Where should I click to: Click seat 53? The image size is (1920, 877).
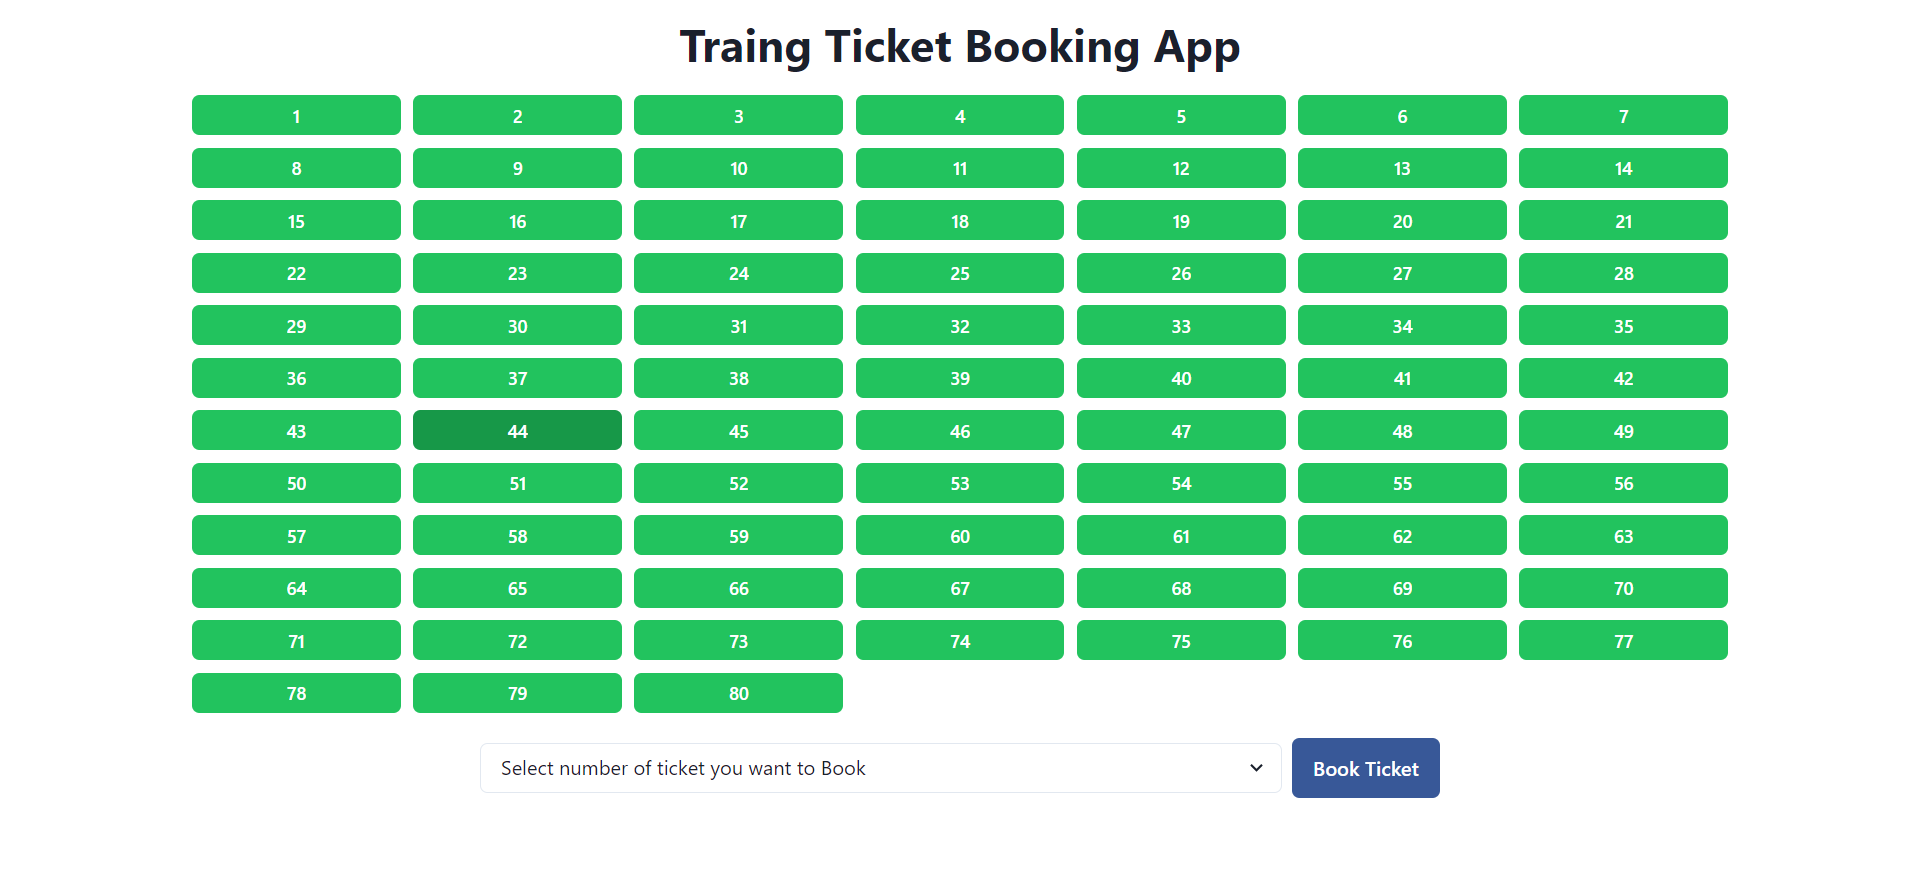[959, 483]
